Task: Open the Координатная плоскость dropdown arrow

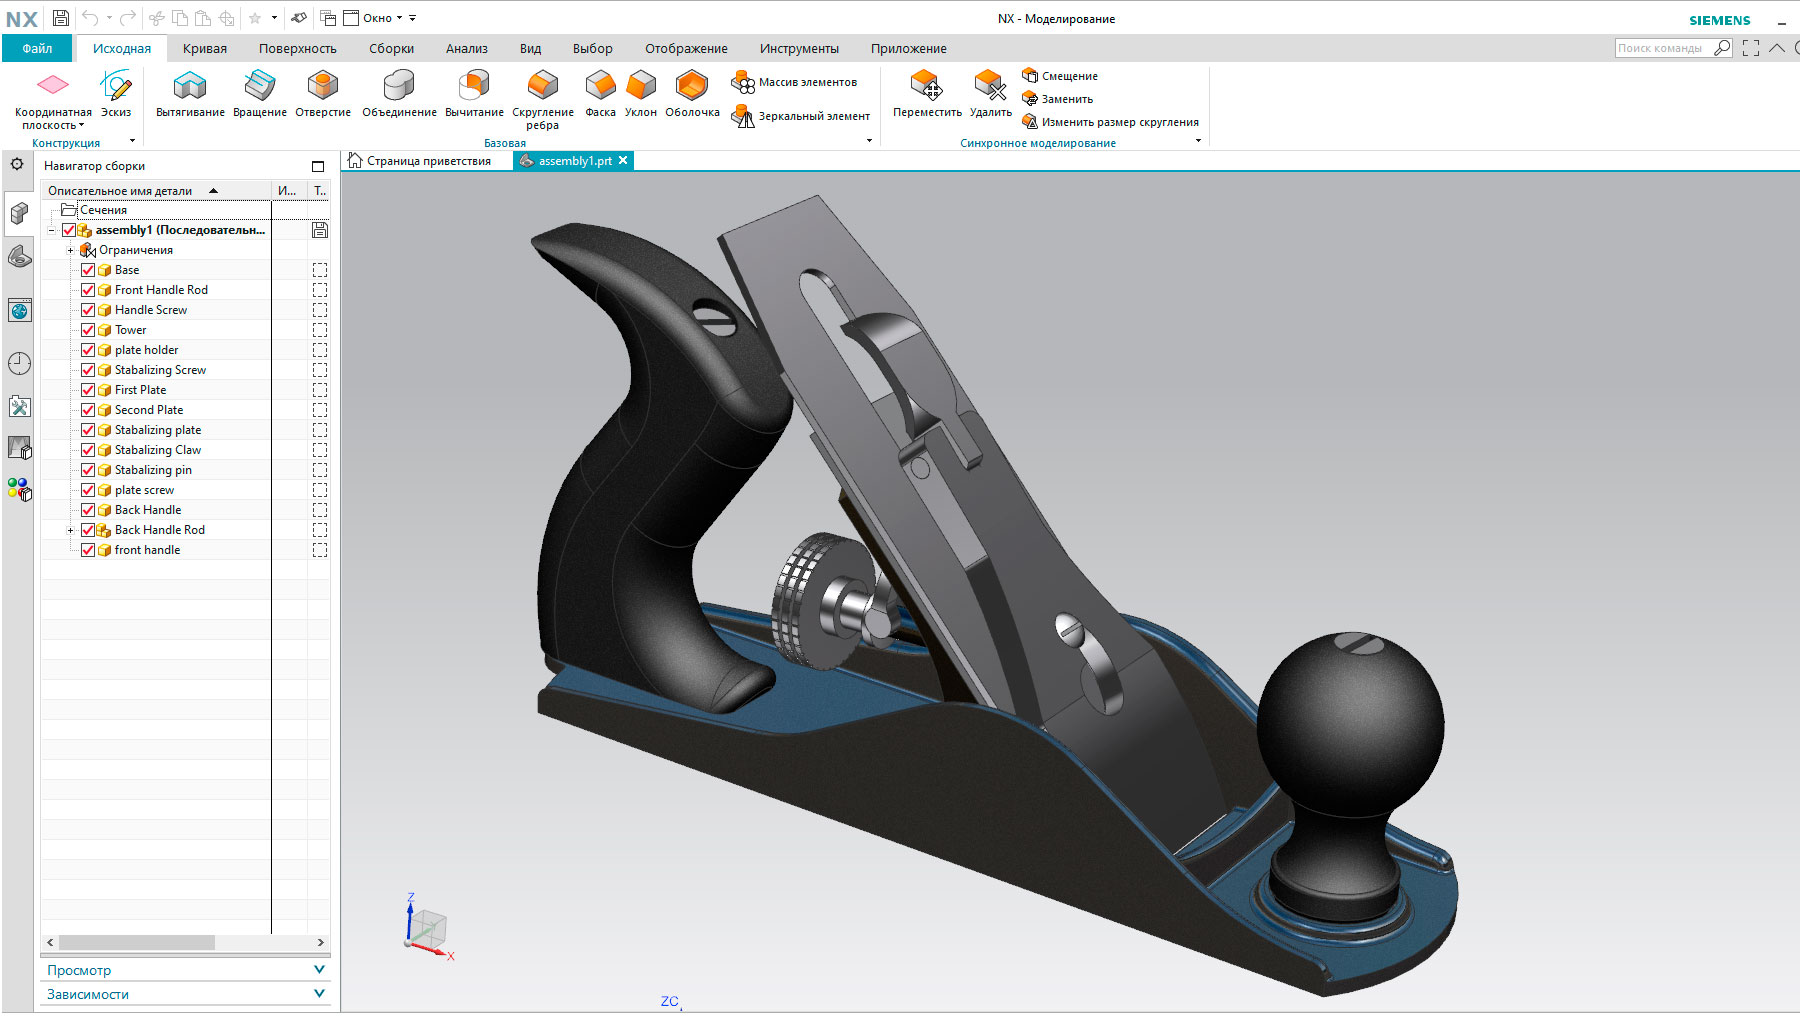Action: (x=81, y=126)
